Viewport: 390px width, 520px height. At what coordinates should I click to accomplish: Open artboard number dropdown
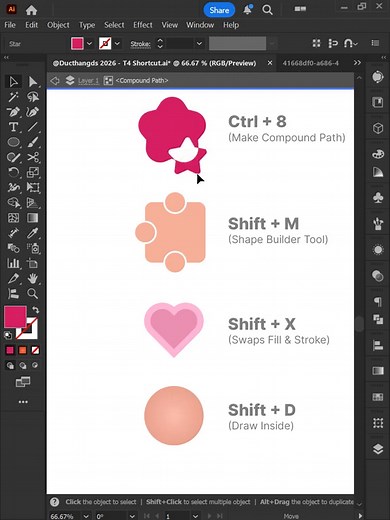click(x=196, y=516)
